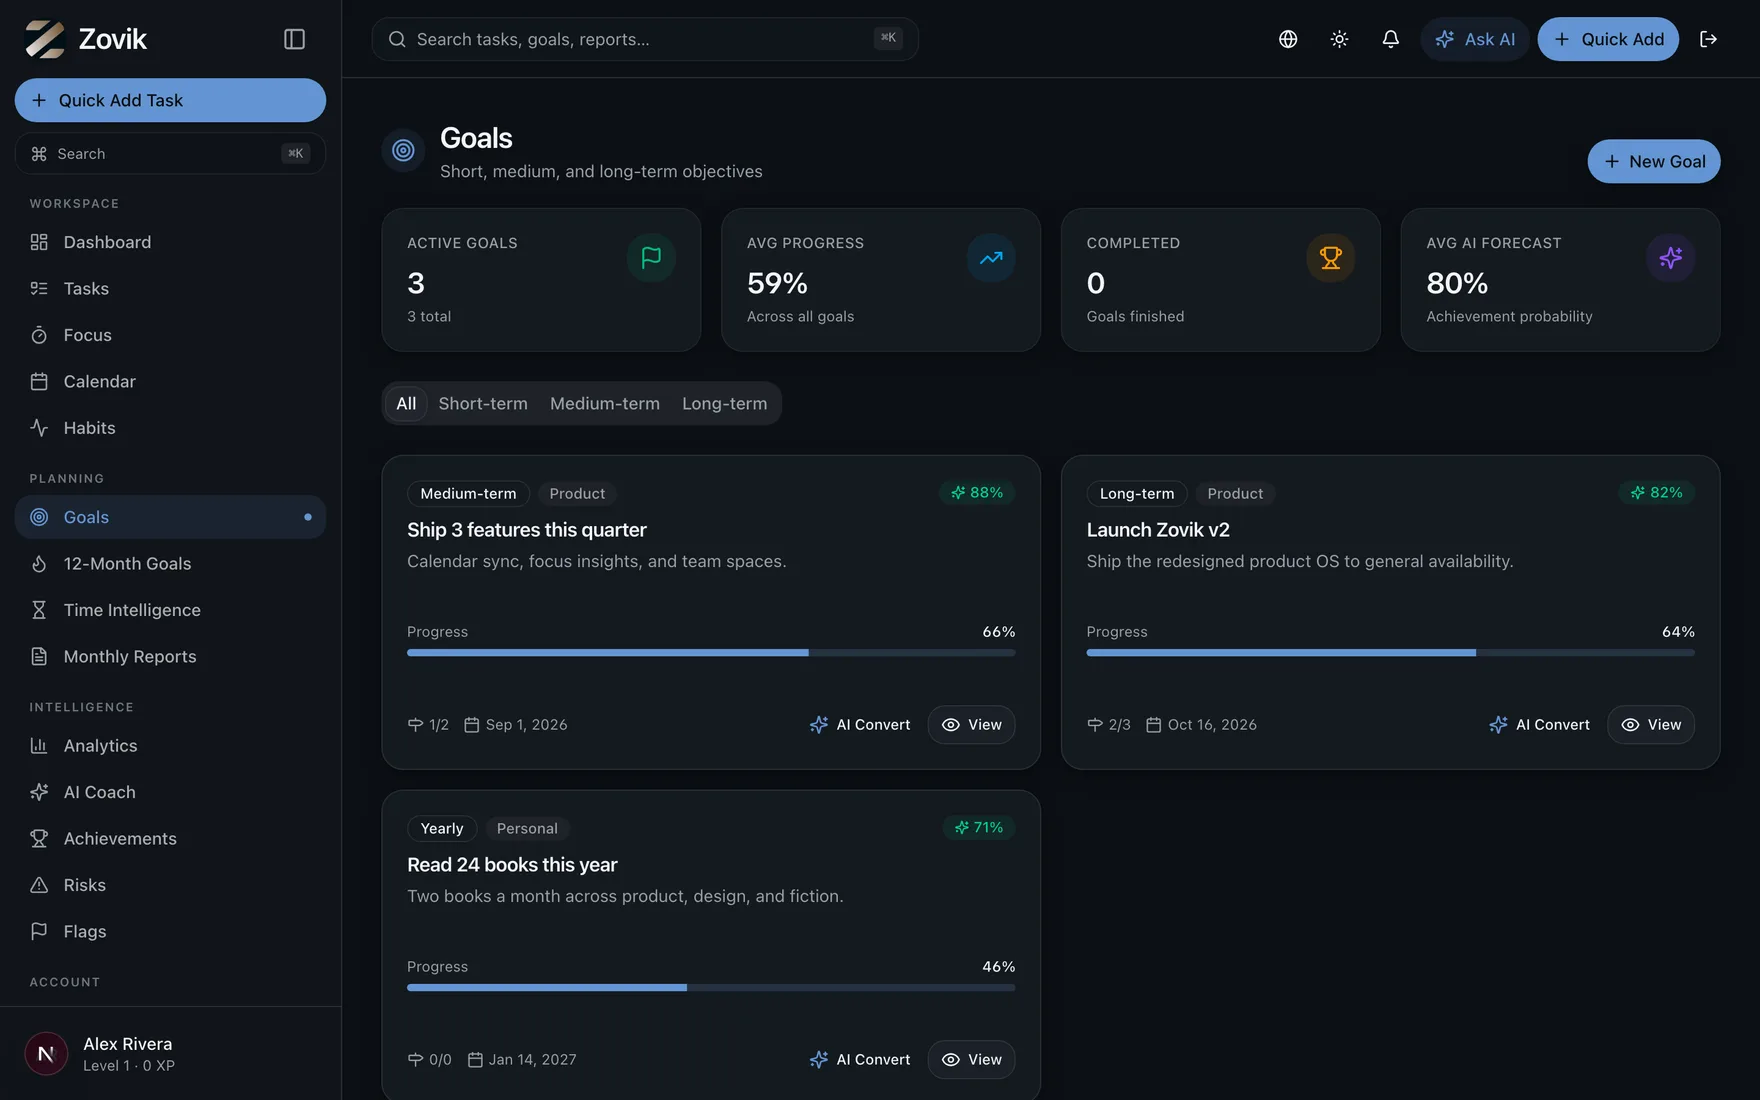Open the language globe icon
Viewport: 1760px width, 1100px height.
tap(1288, 39)
